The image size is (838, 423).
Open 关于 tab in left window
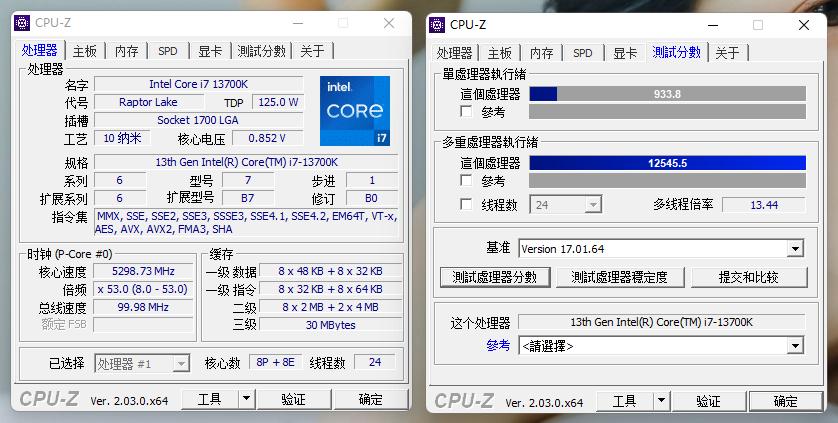coord(313,51)
